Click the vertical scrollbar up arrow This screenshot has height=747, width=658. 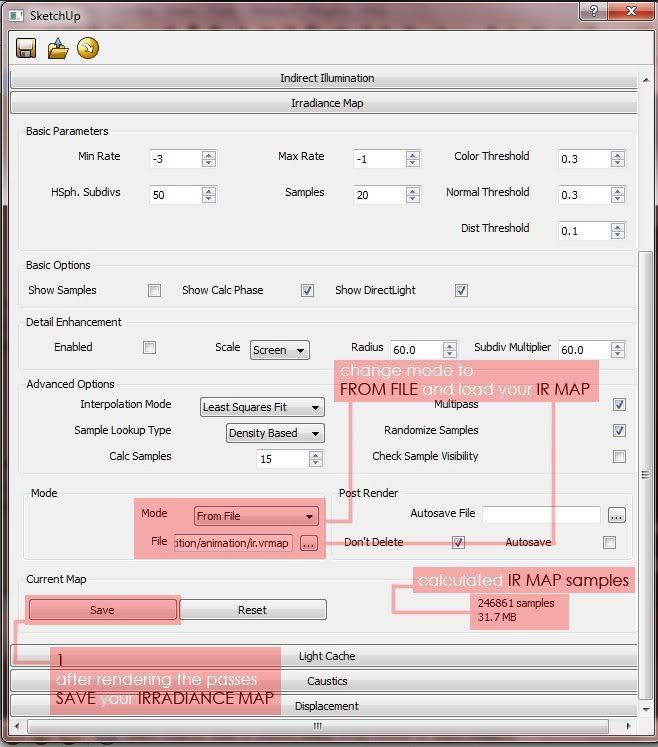646,80
